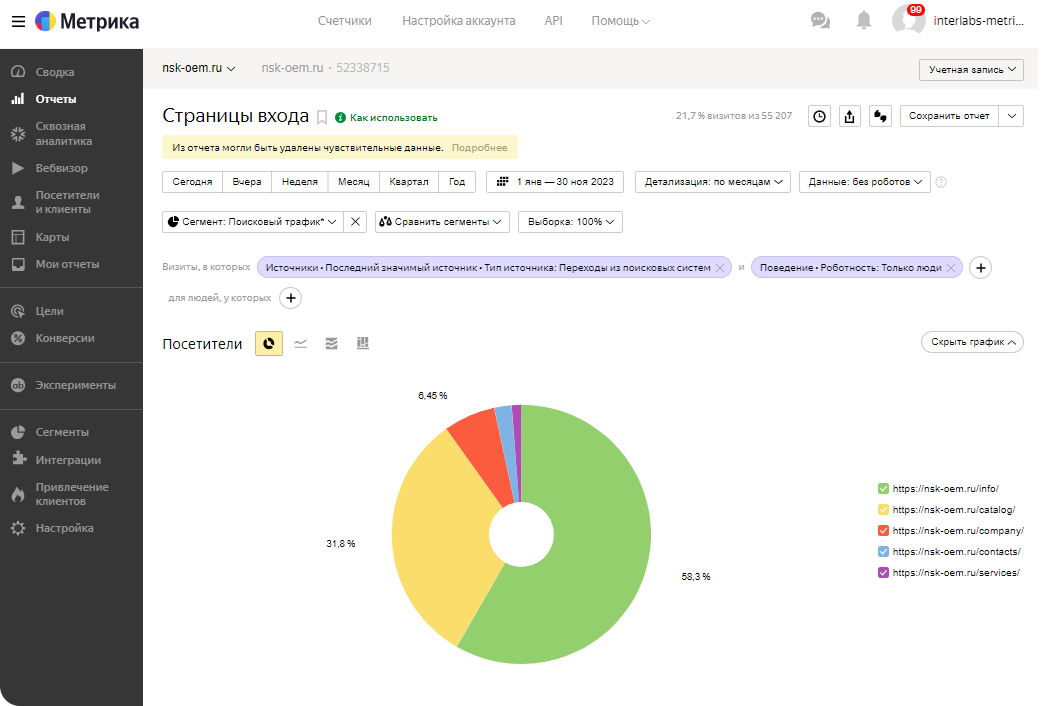Open the Учетная запись dropdown
1061x706 pixels.
pos(971,70)
